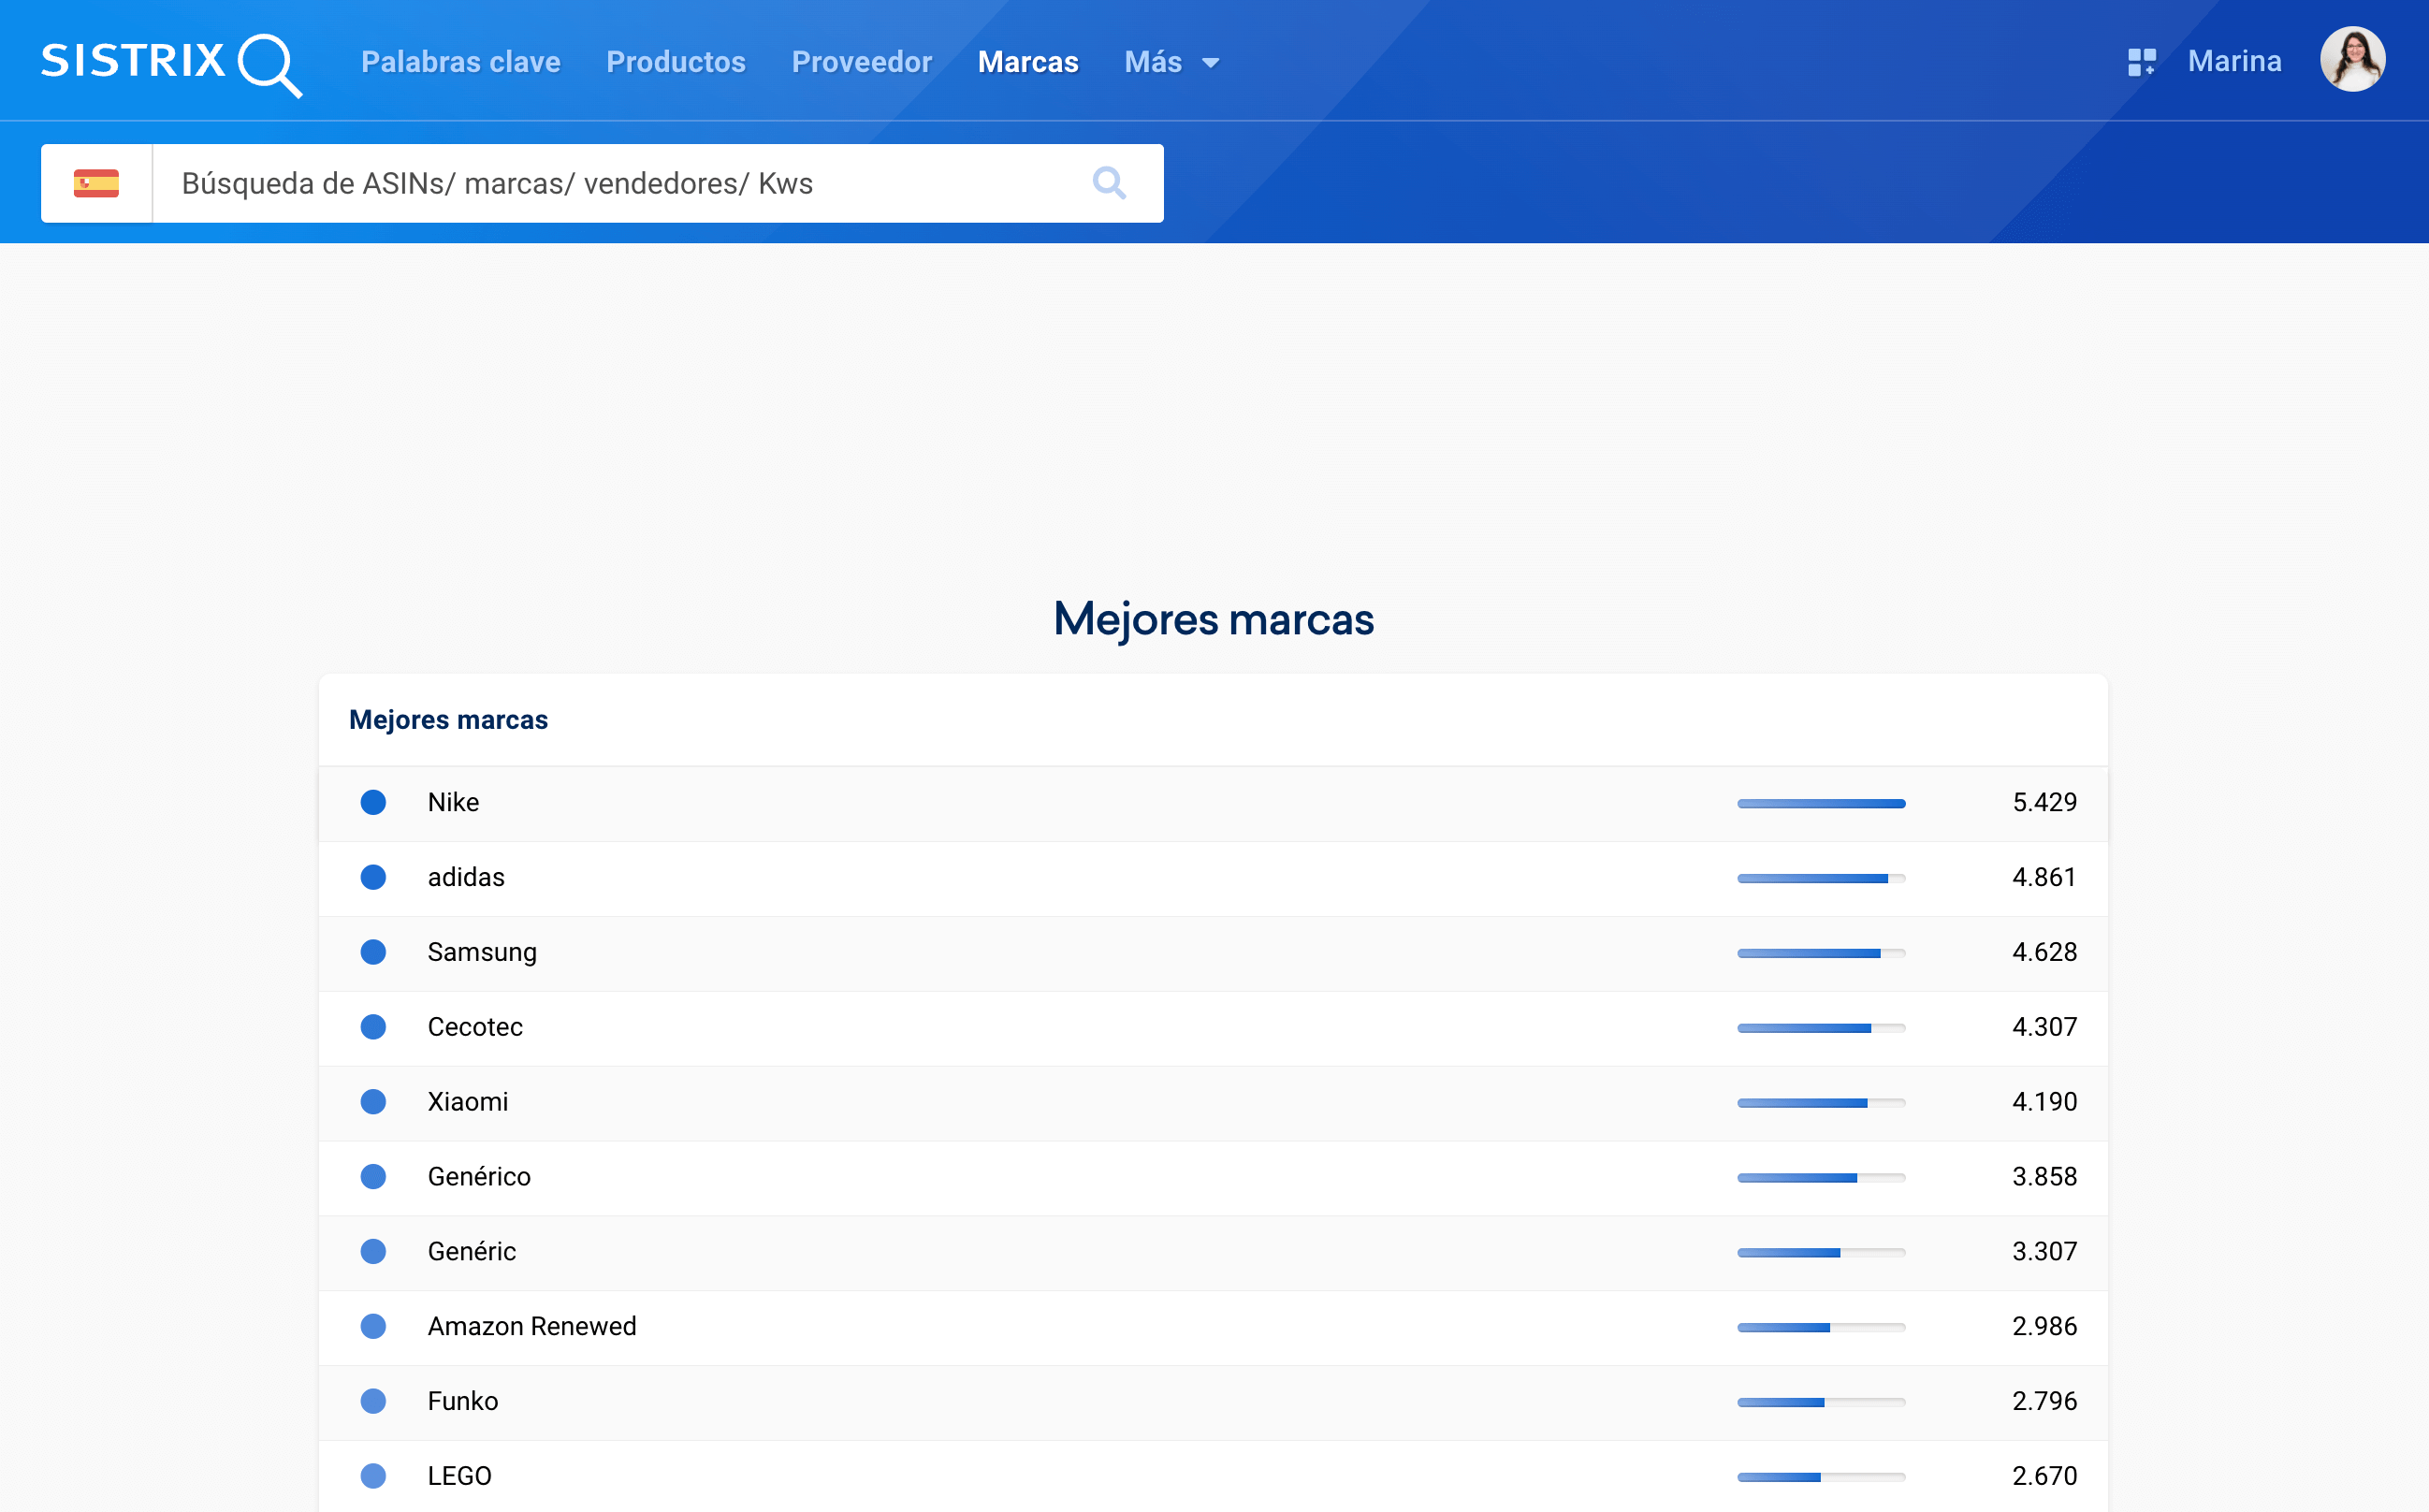The height and width of the screenshot is (1512, 2429).
Task: Switch to the Productos tab
Action: point(675,62)
